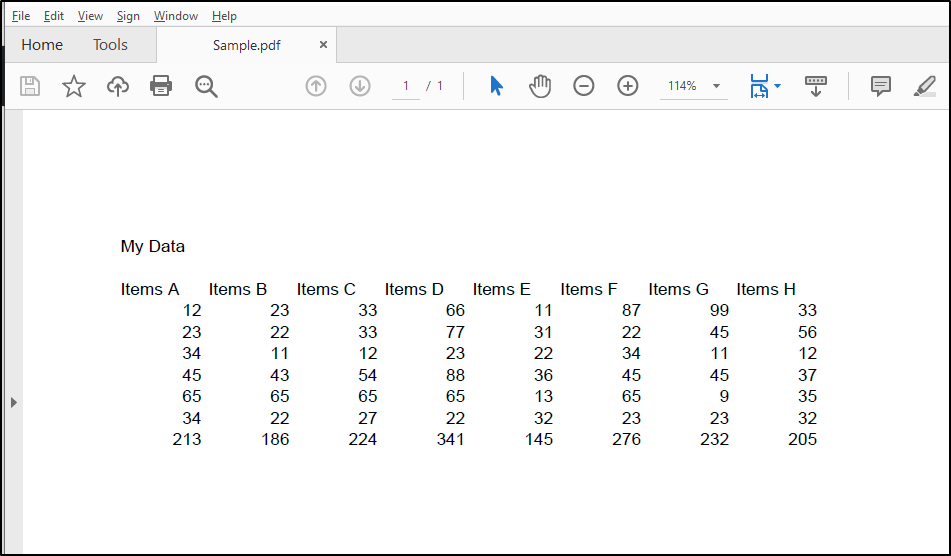Zoom in with the plus button
This screenshot has height=556, width=951.
coord(628,86)
